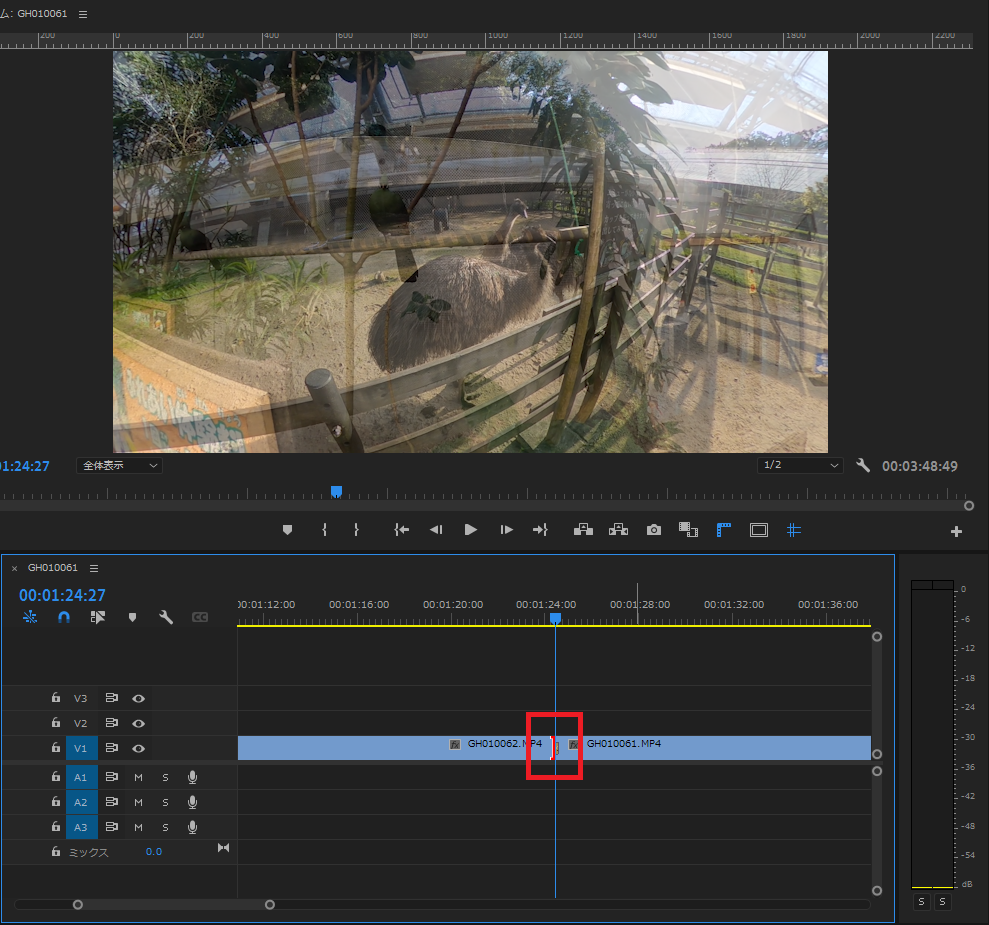Open the zoom level dropdown 全体表示

120,465
